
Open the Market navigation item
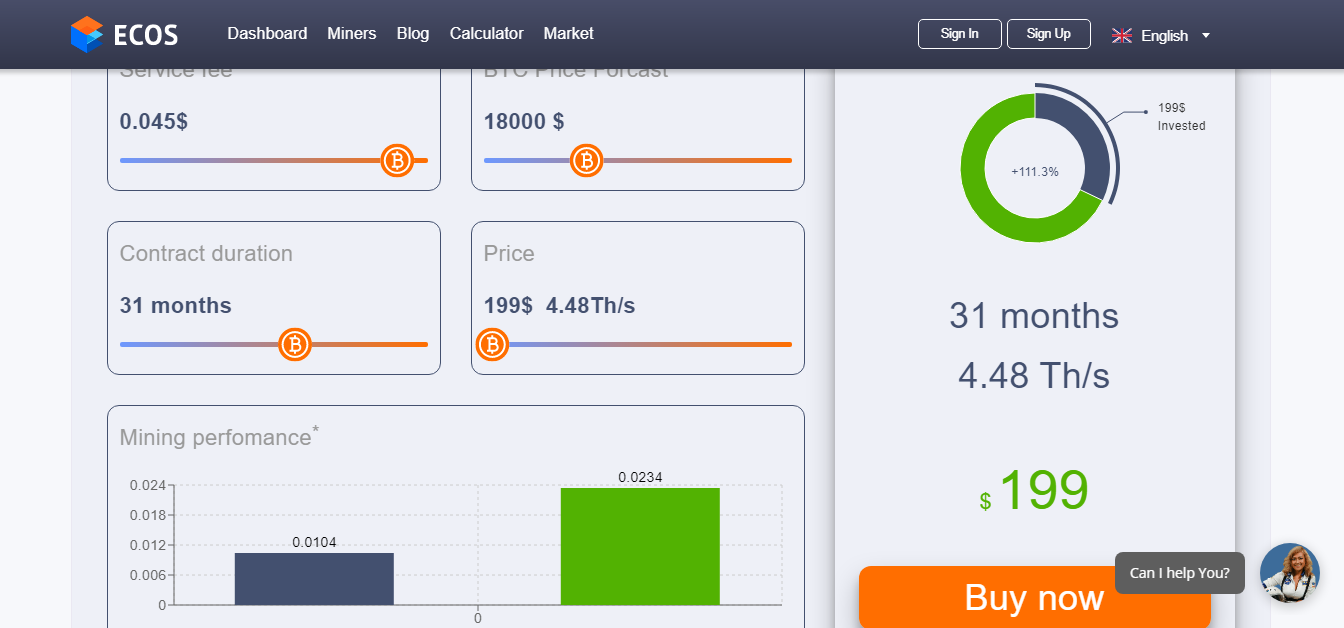pos(569,33)
